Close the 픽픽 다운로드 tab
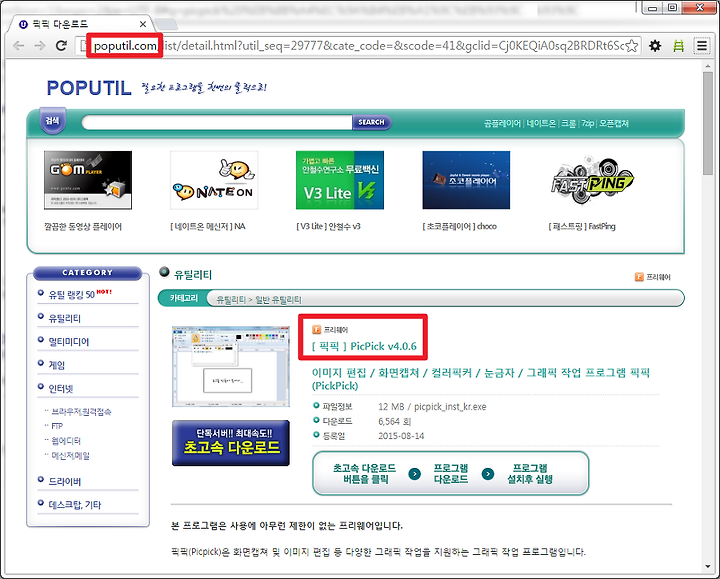The width and height of the screenshot is (720, 579). coord(143,24)
